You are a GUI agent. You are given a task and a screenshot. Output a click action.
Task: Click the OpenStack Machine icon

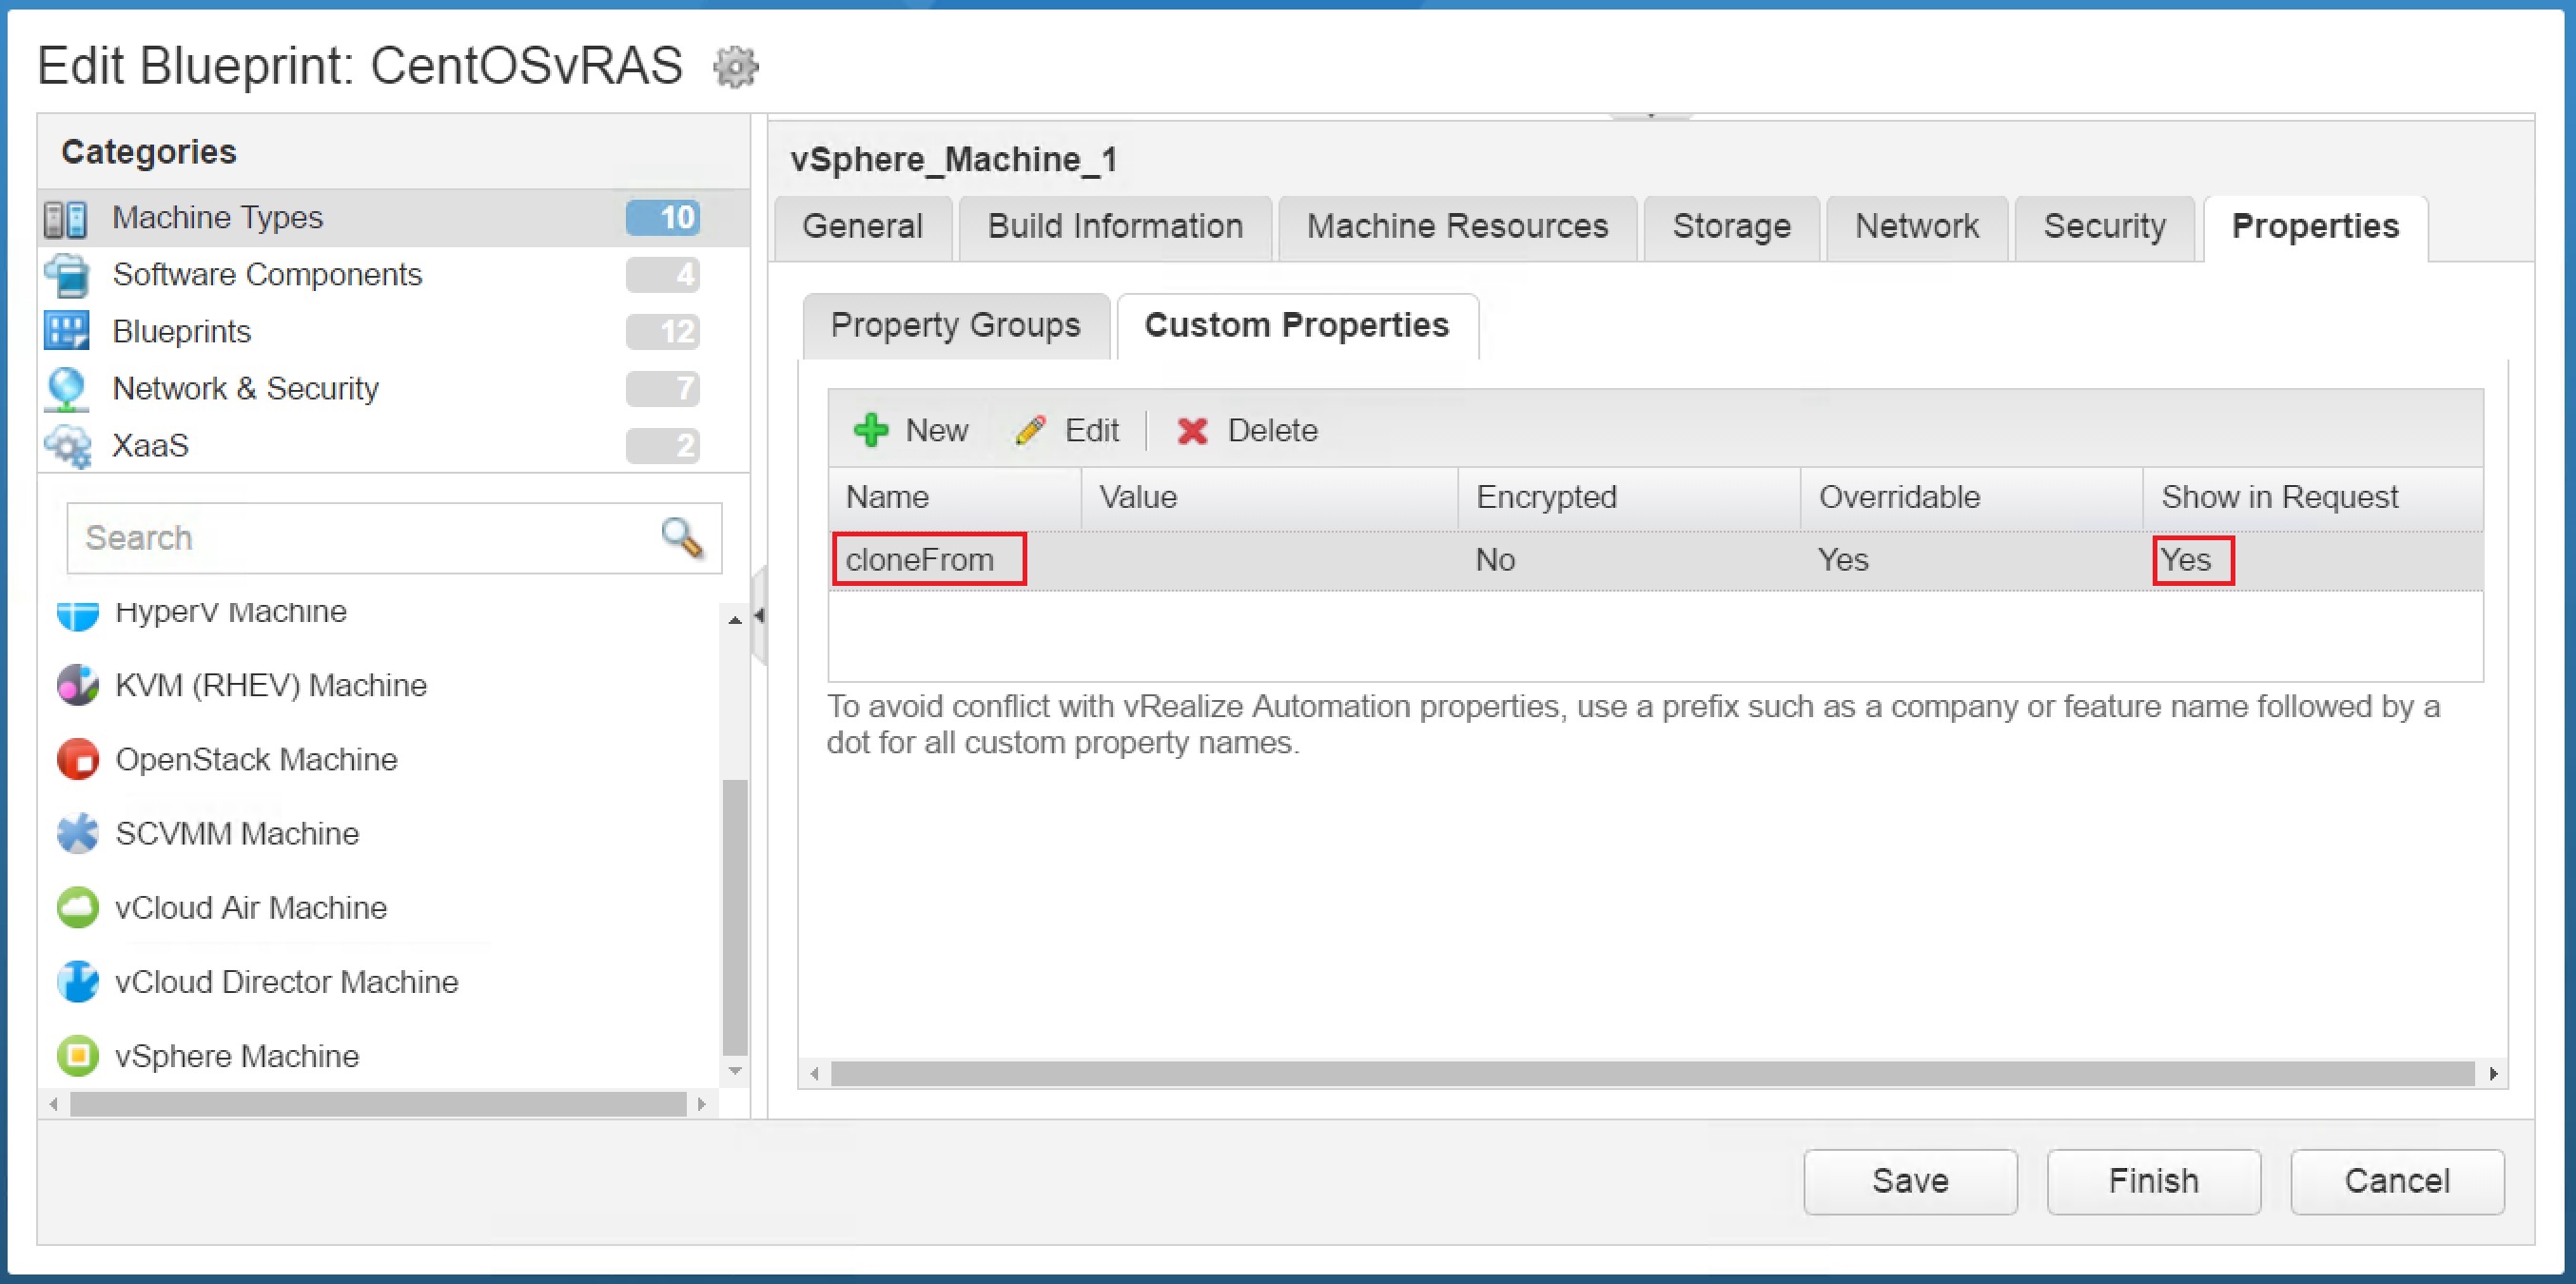[77, 759]
